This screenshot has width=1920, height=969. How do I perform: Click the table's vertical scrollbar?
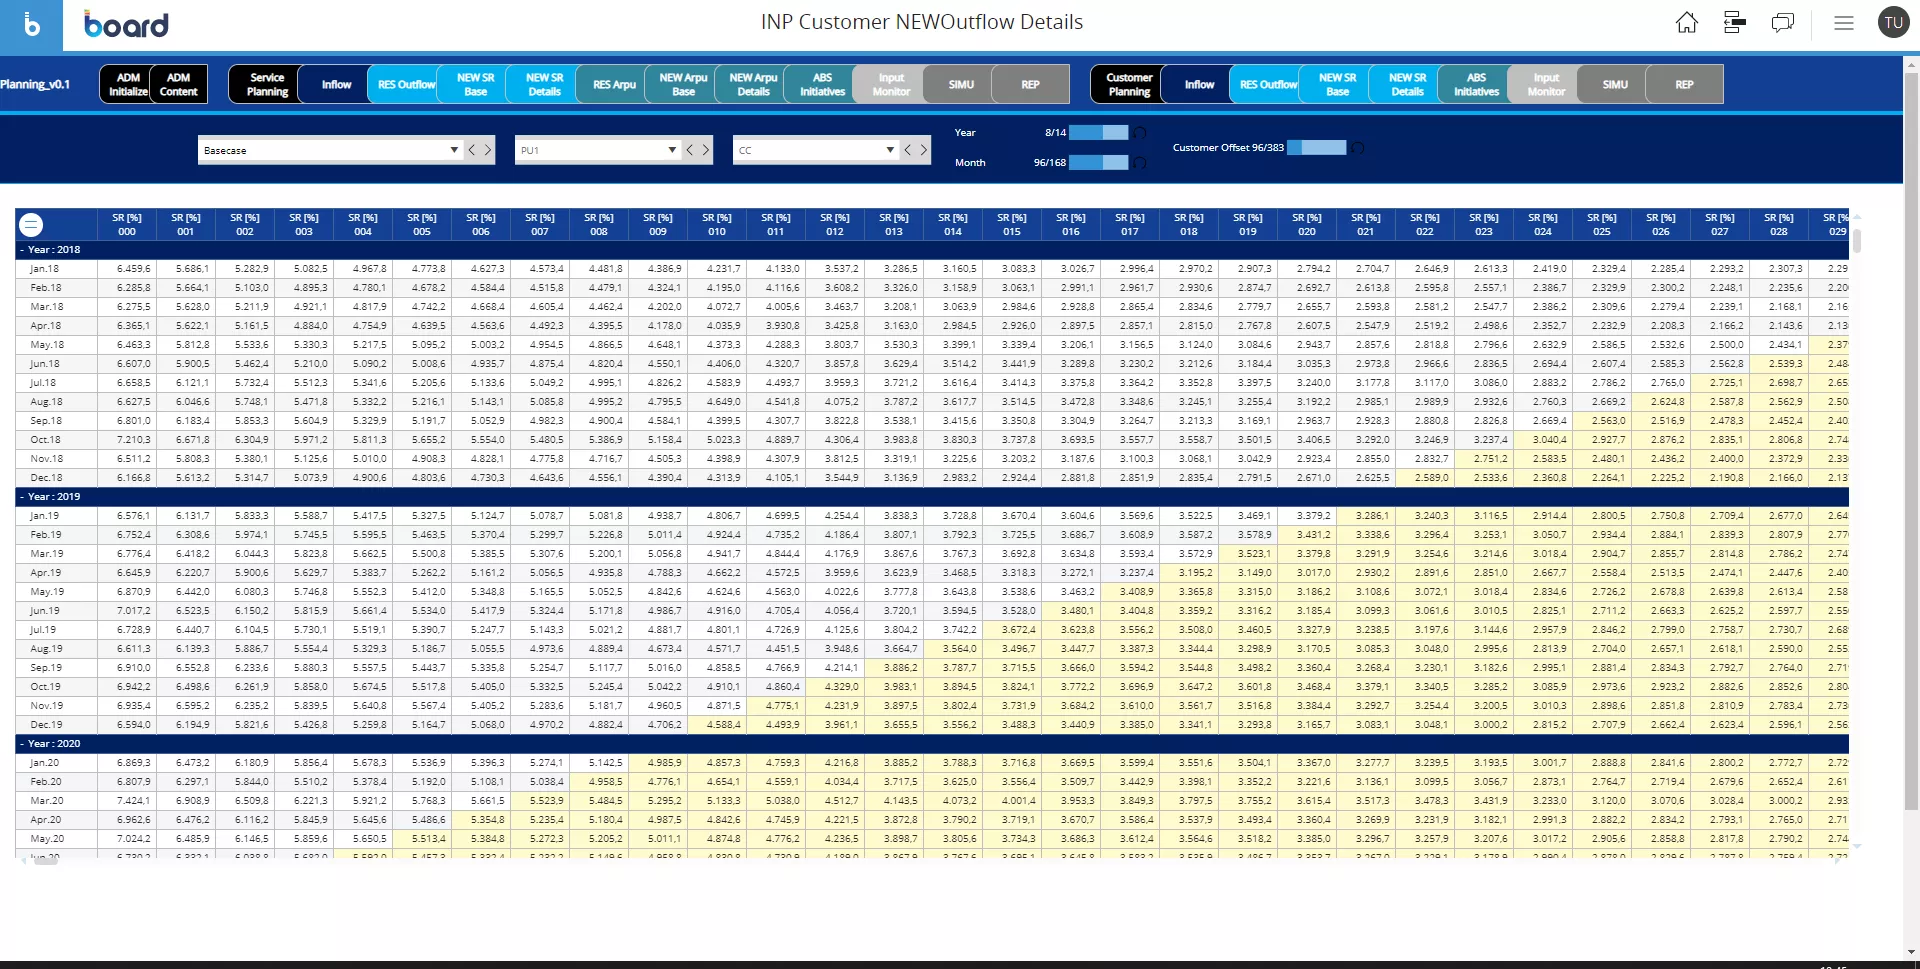(1857, 241)
